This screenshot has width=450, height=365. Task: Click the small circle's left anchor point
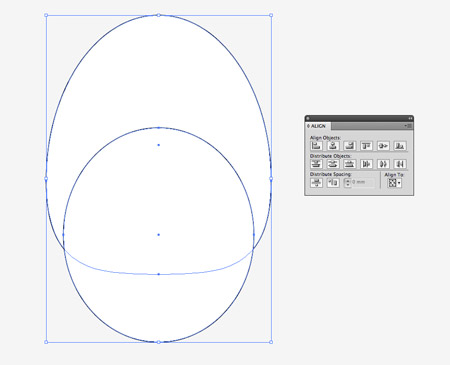point(63,235)
